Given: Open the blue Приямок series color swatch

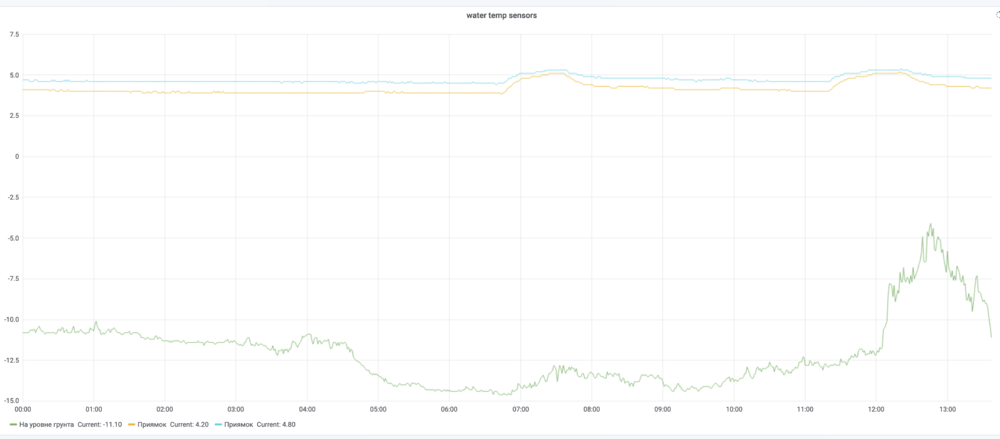Looking at the screenshot, I should tap(217, 424).
